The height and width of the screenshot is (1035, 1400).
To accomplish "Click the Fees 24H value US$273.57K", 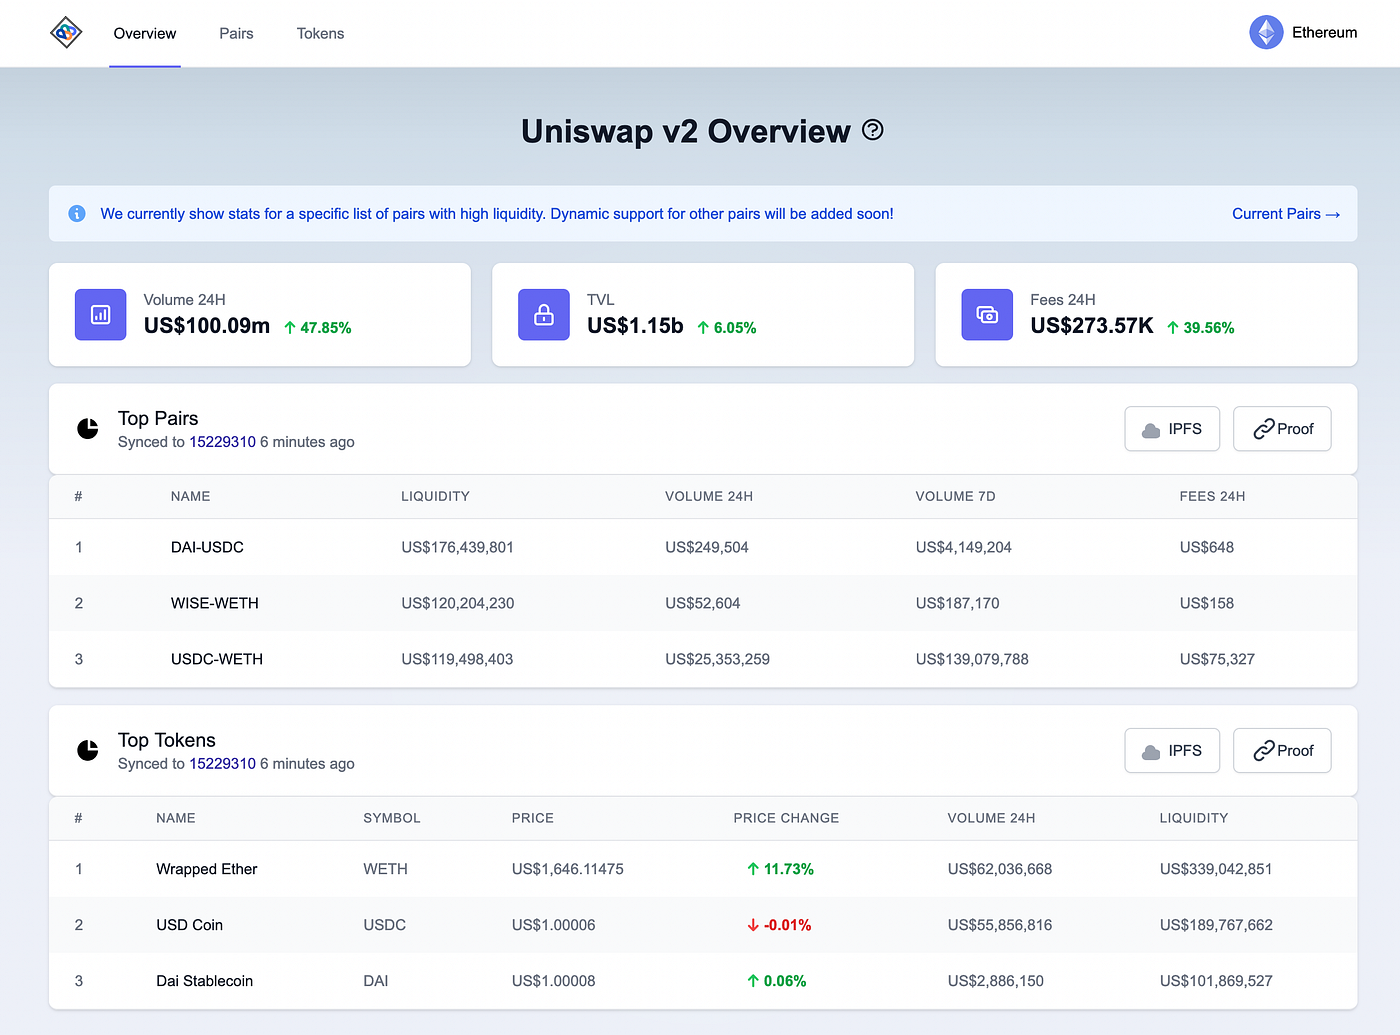I will pos(1092,326).
